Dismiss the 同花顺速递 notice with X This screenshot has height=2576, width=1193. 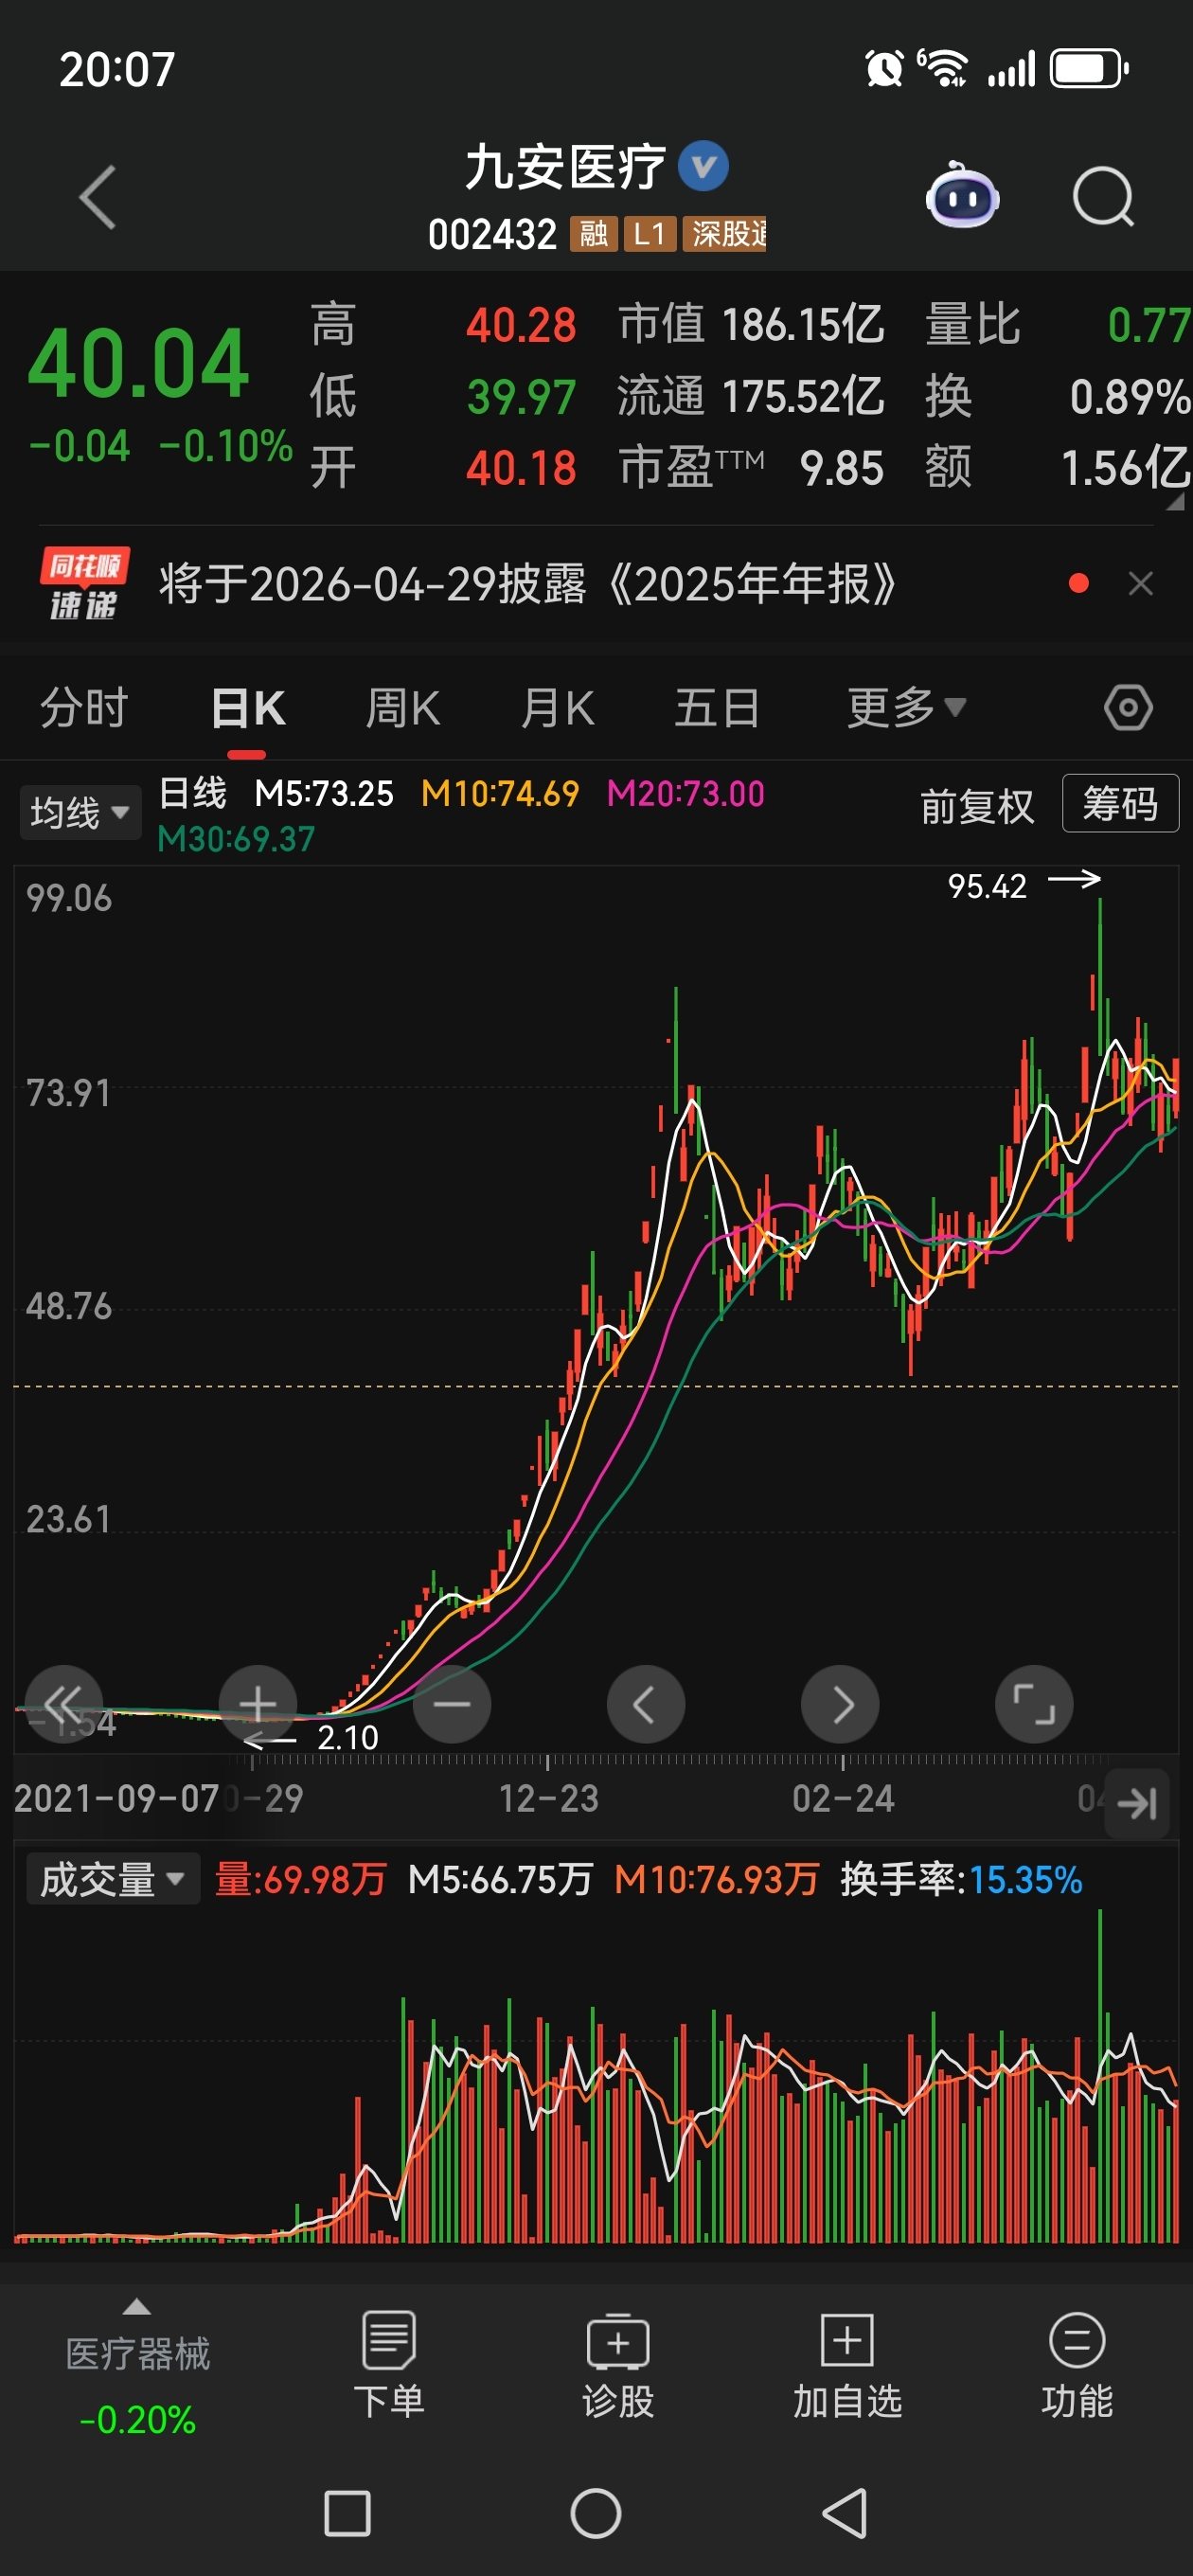[1140, 584]
